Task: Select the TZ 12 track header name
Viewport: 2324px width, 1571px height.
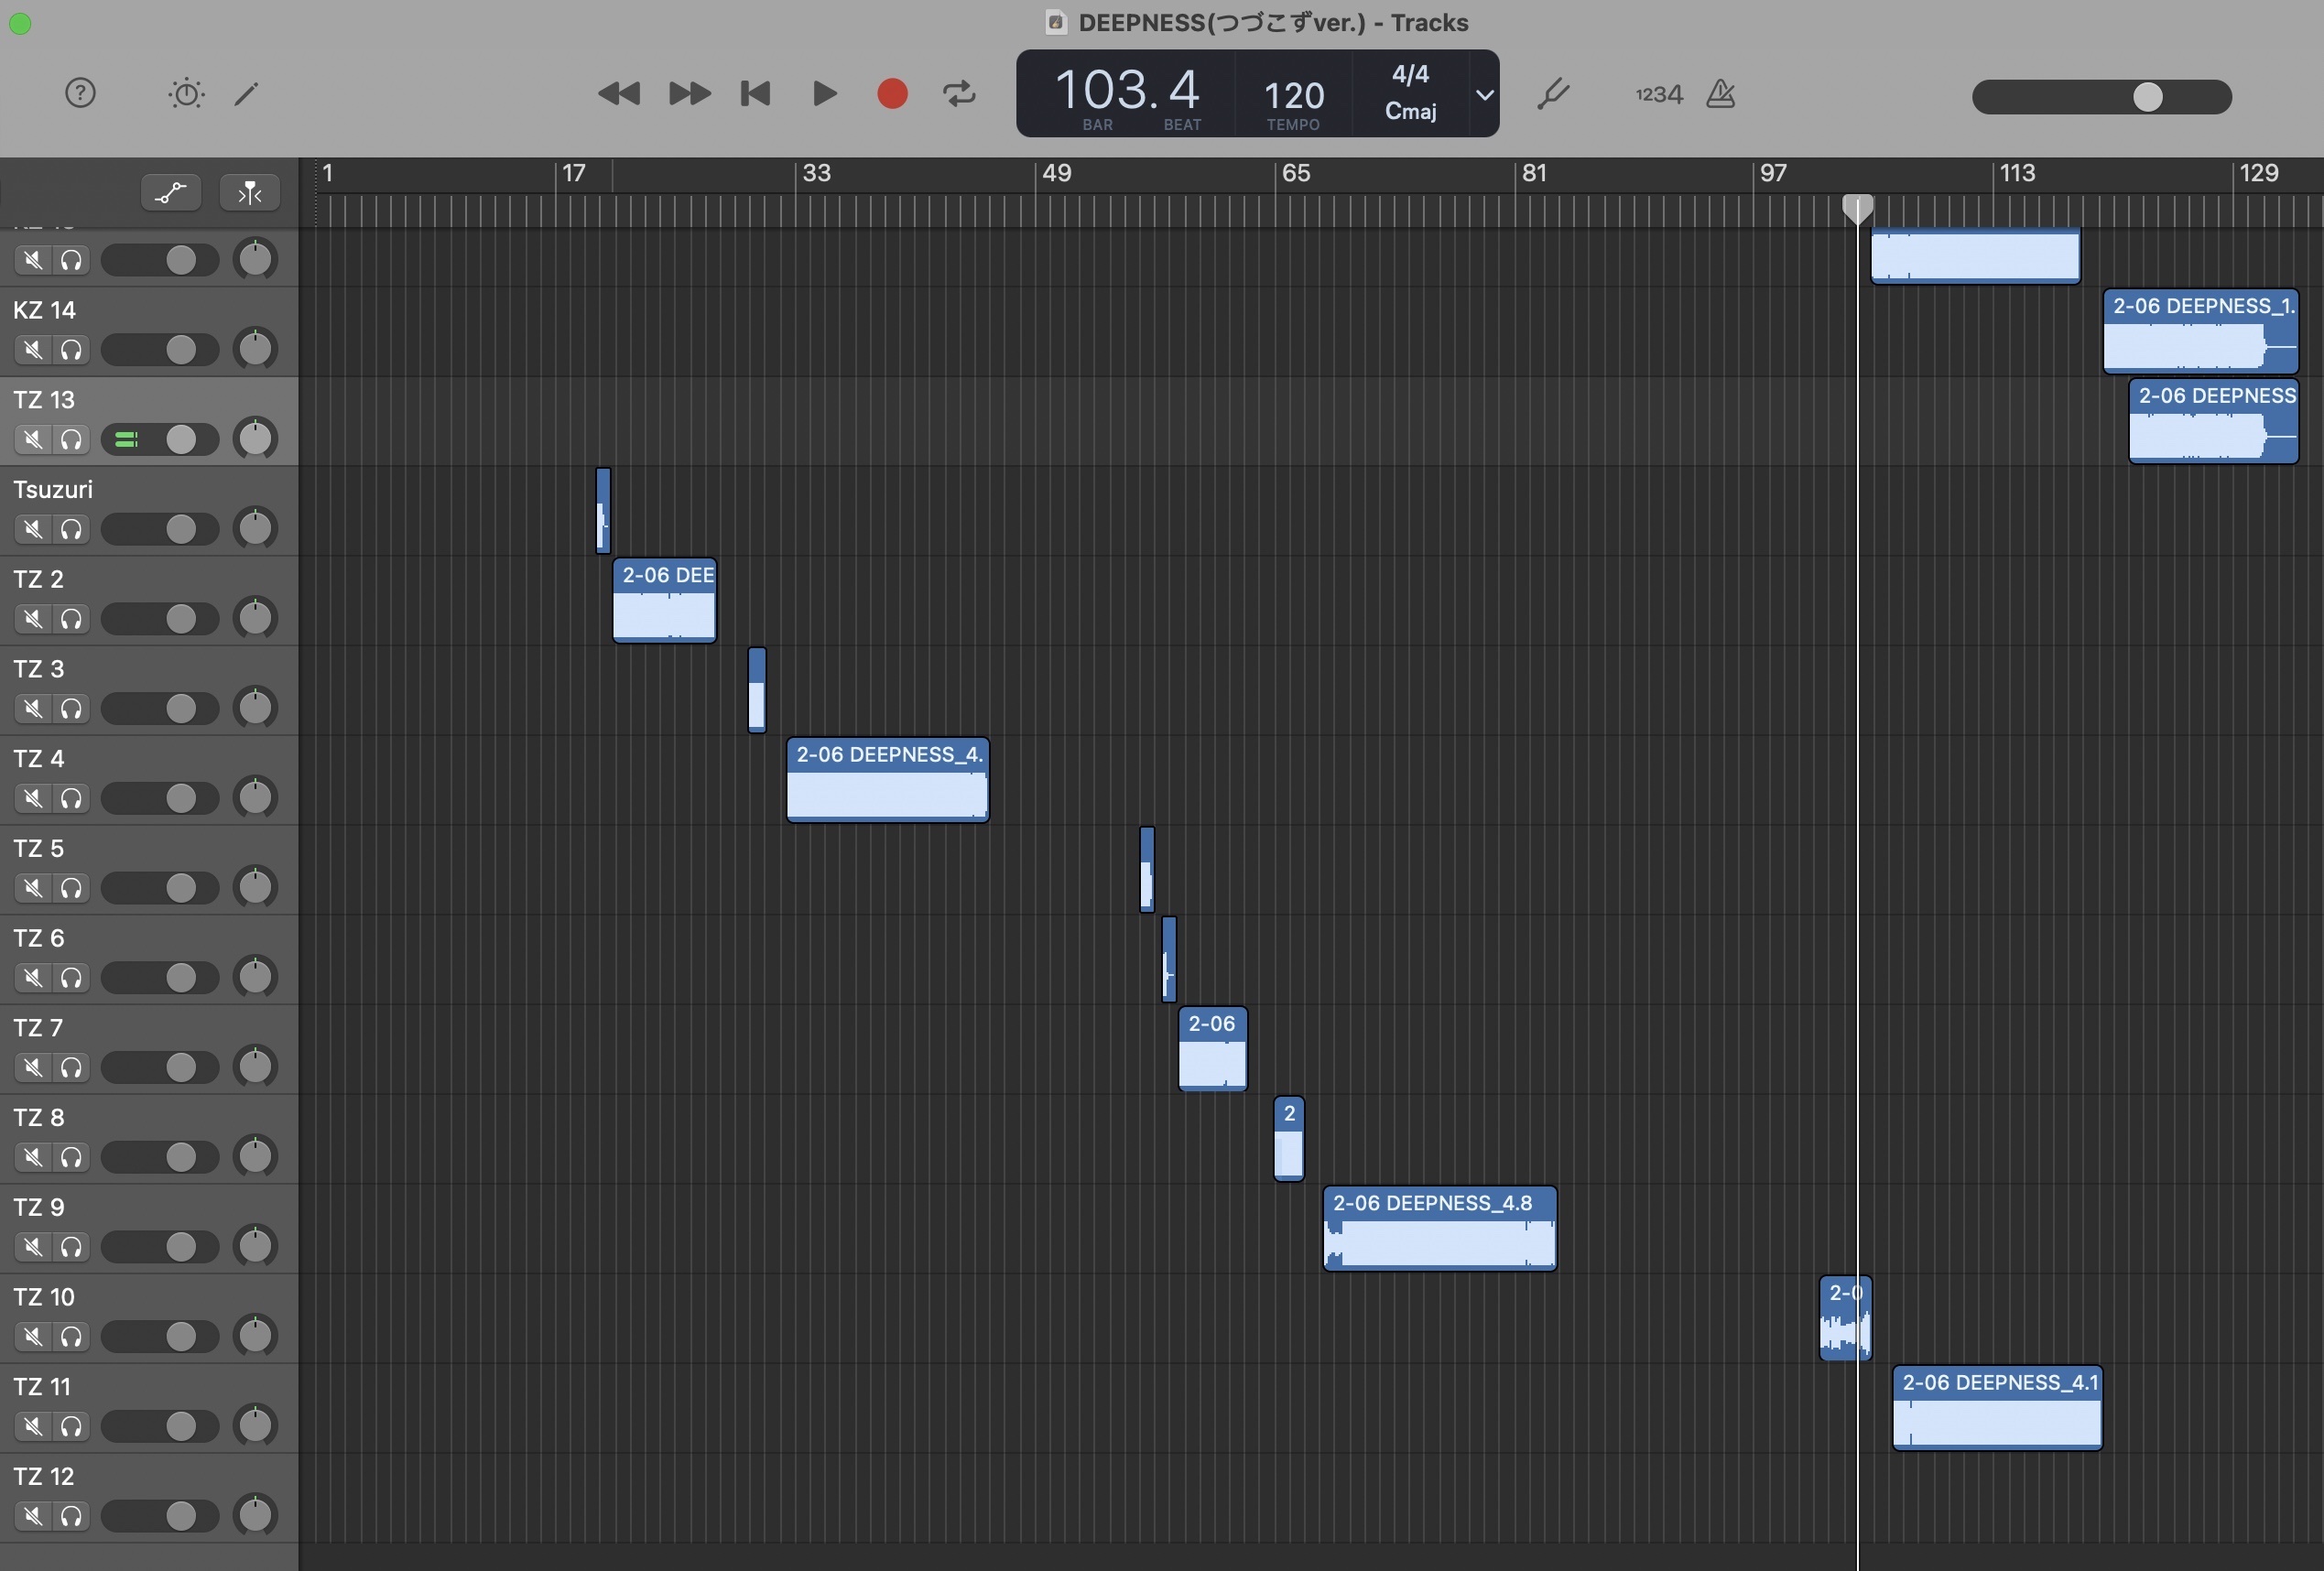Action: tap(43, 1477)
